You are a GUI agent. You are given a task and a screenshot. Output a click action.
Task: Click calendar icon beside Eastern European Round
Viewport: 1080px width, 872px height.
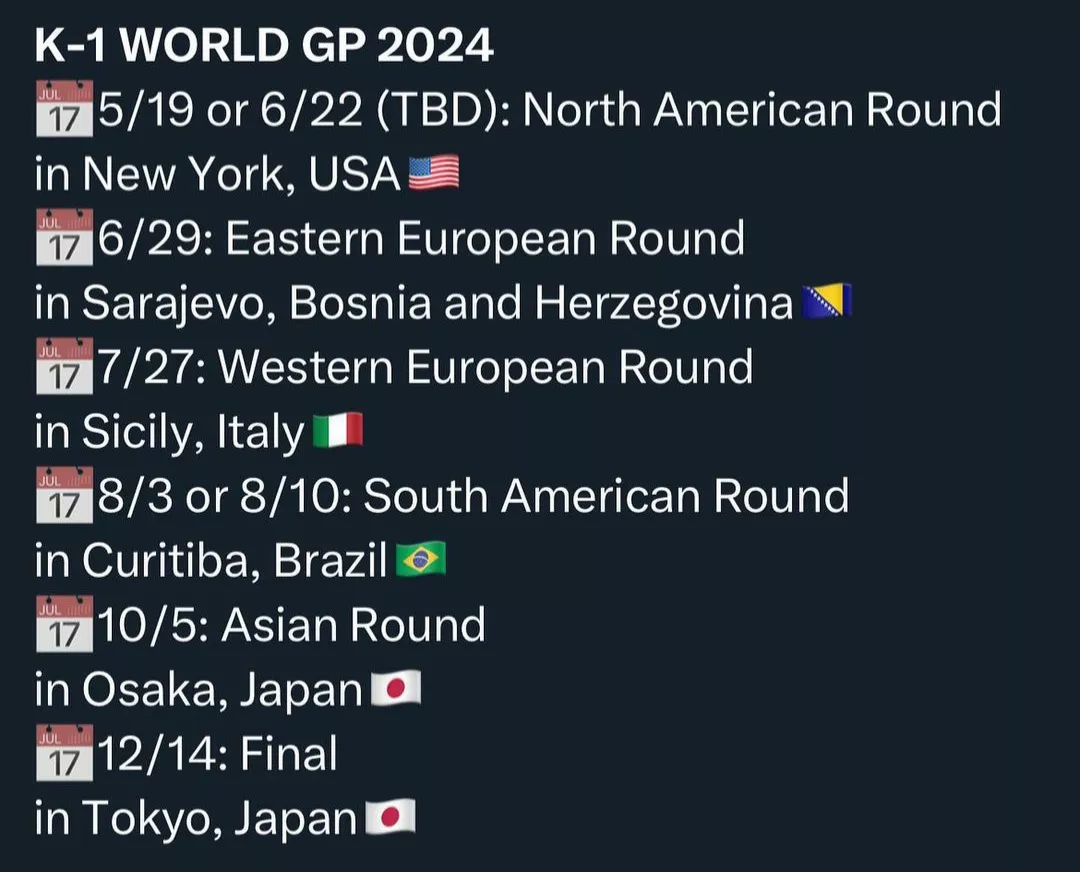pos(64,239)
